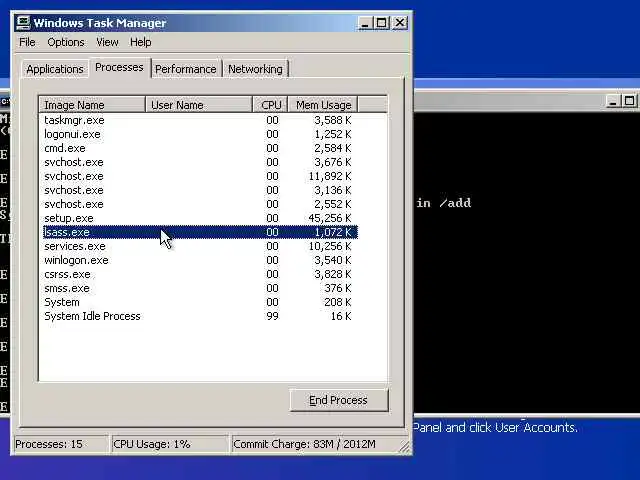Select the System process row
The image size is (640, 480).
coord(200,302)
